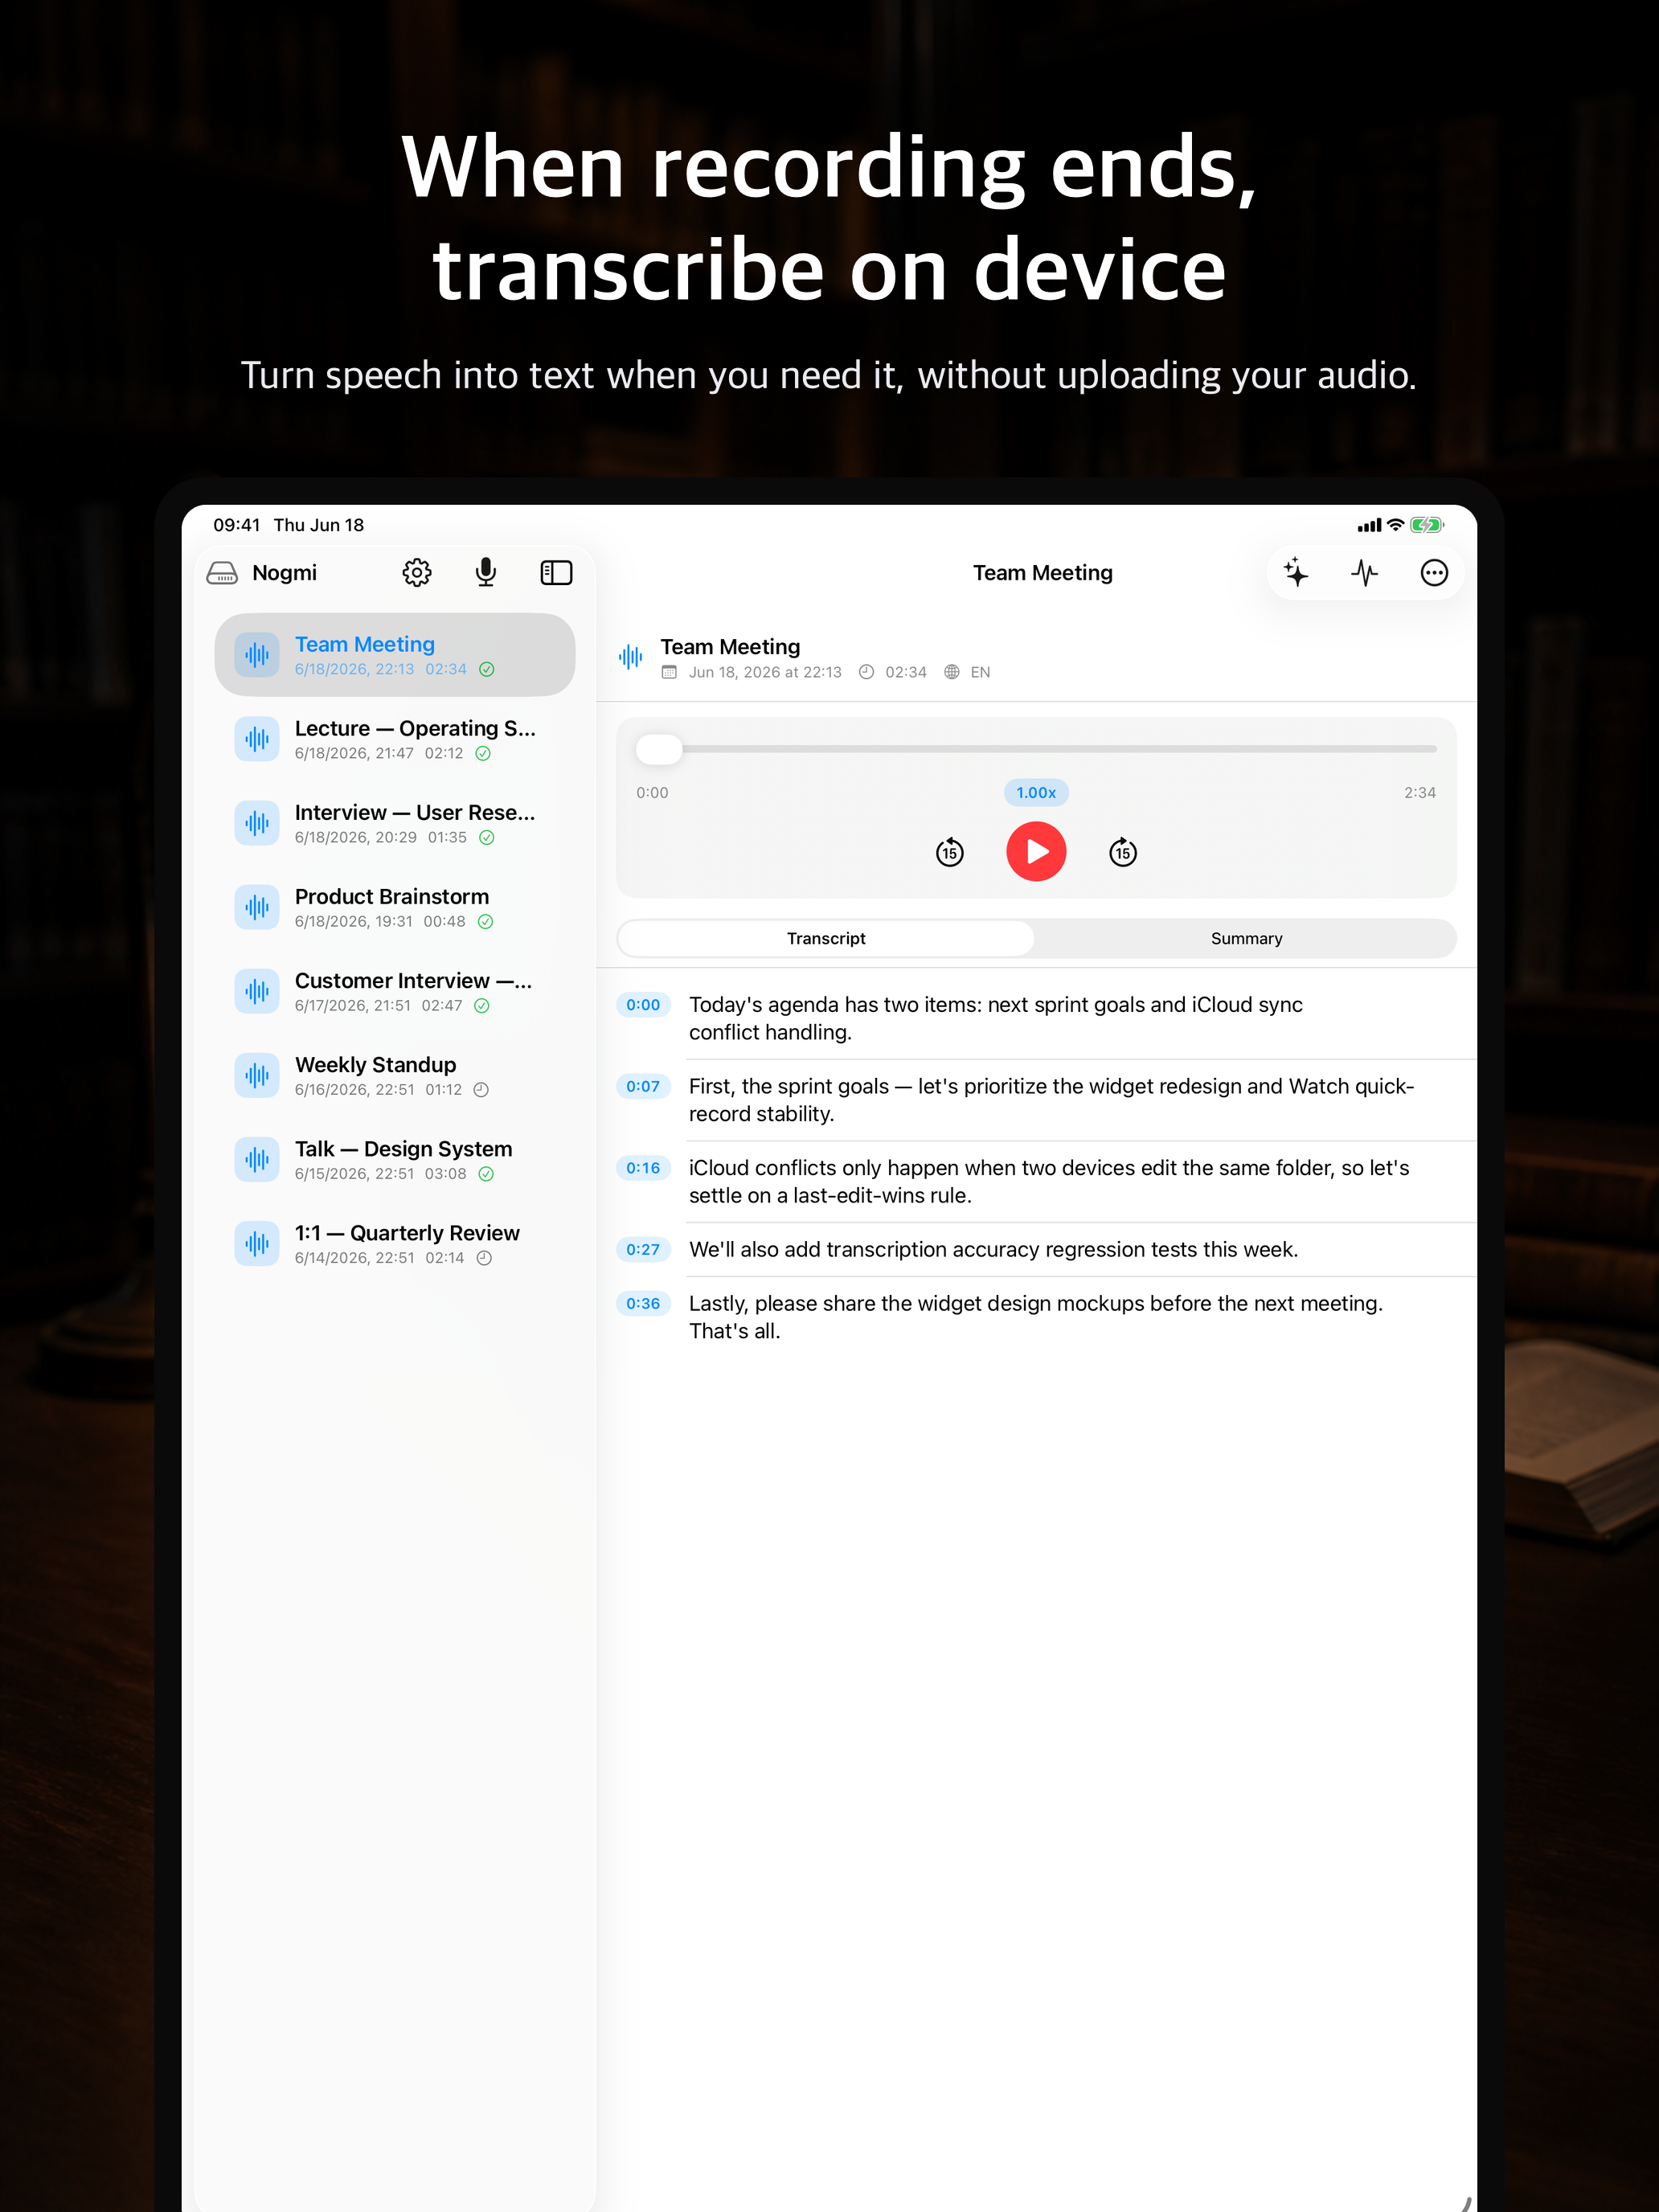Viewport: 1659px width, 2212px height.
Task: Click the 09:41 status bar clock
Action: (237, 525)
